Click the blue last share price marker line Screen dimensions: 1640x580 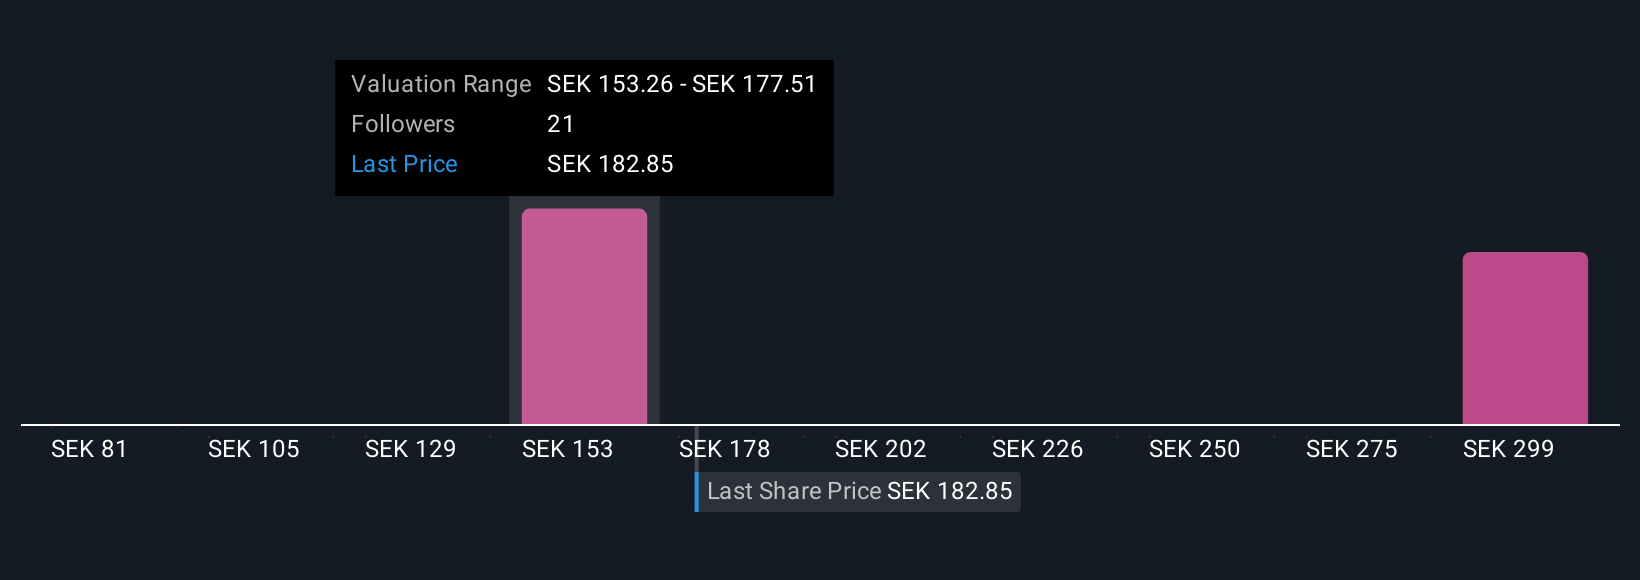coord(697,491)
